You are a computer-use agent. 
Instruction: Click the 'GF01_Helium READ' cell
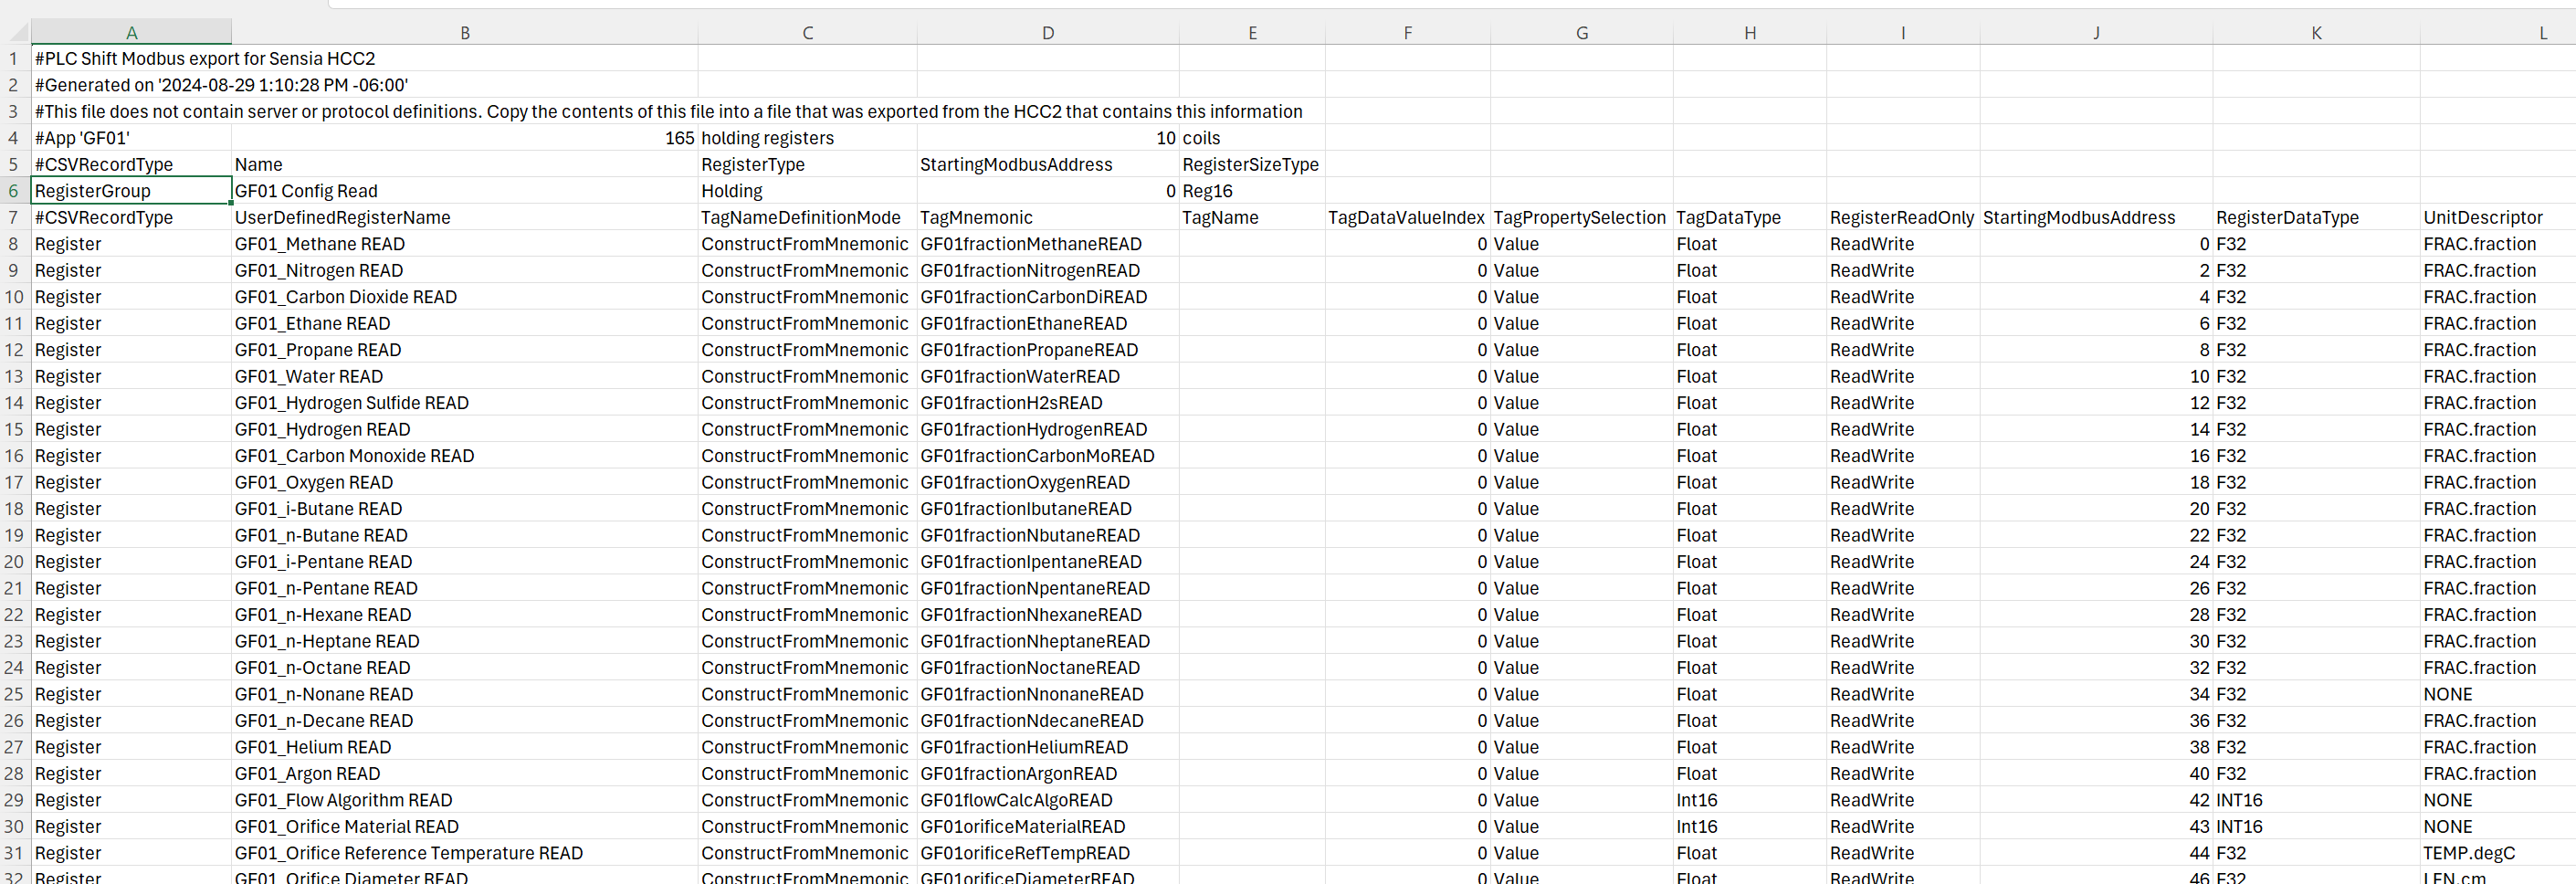point(313,747)
